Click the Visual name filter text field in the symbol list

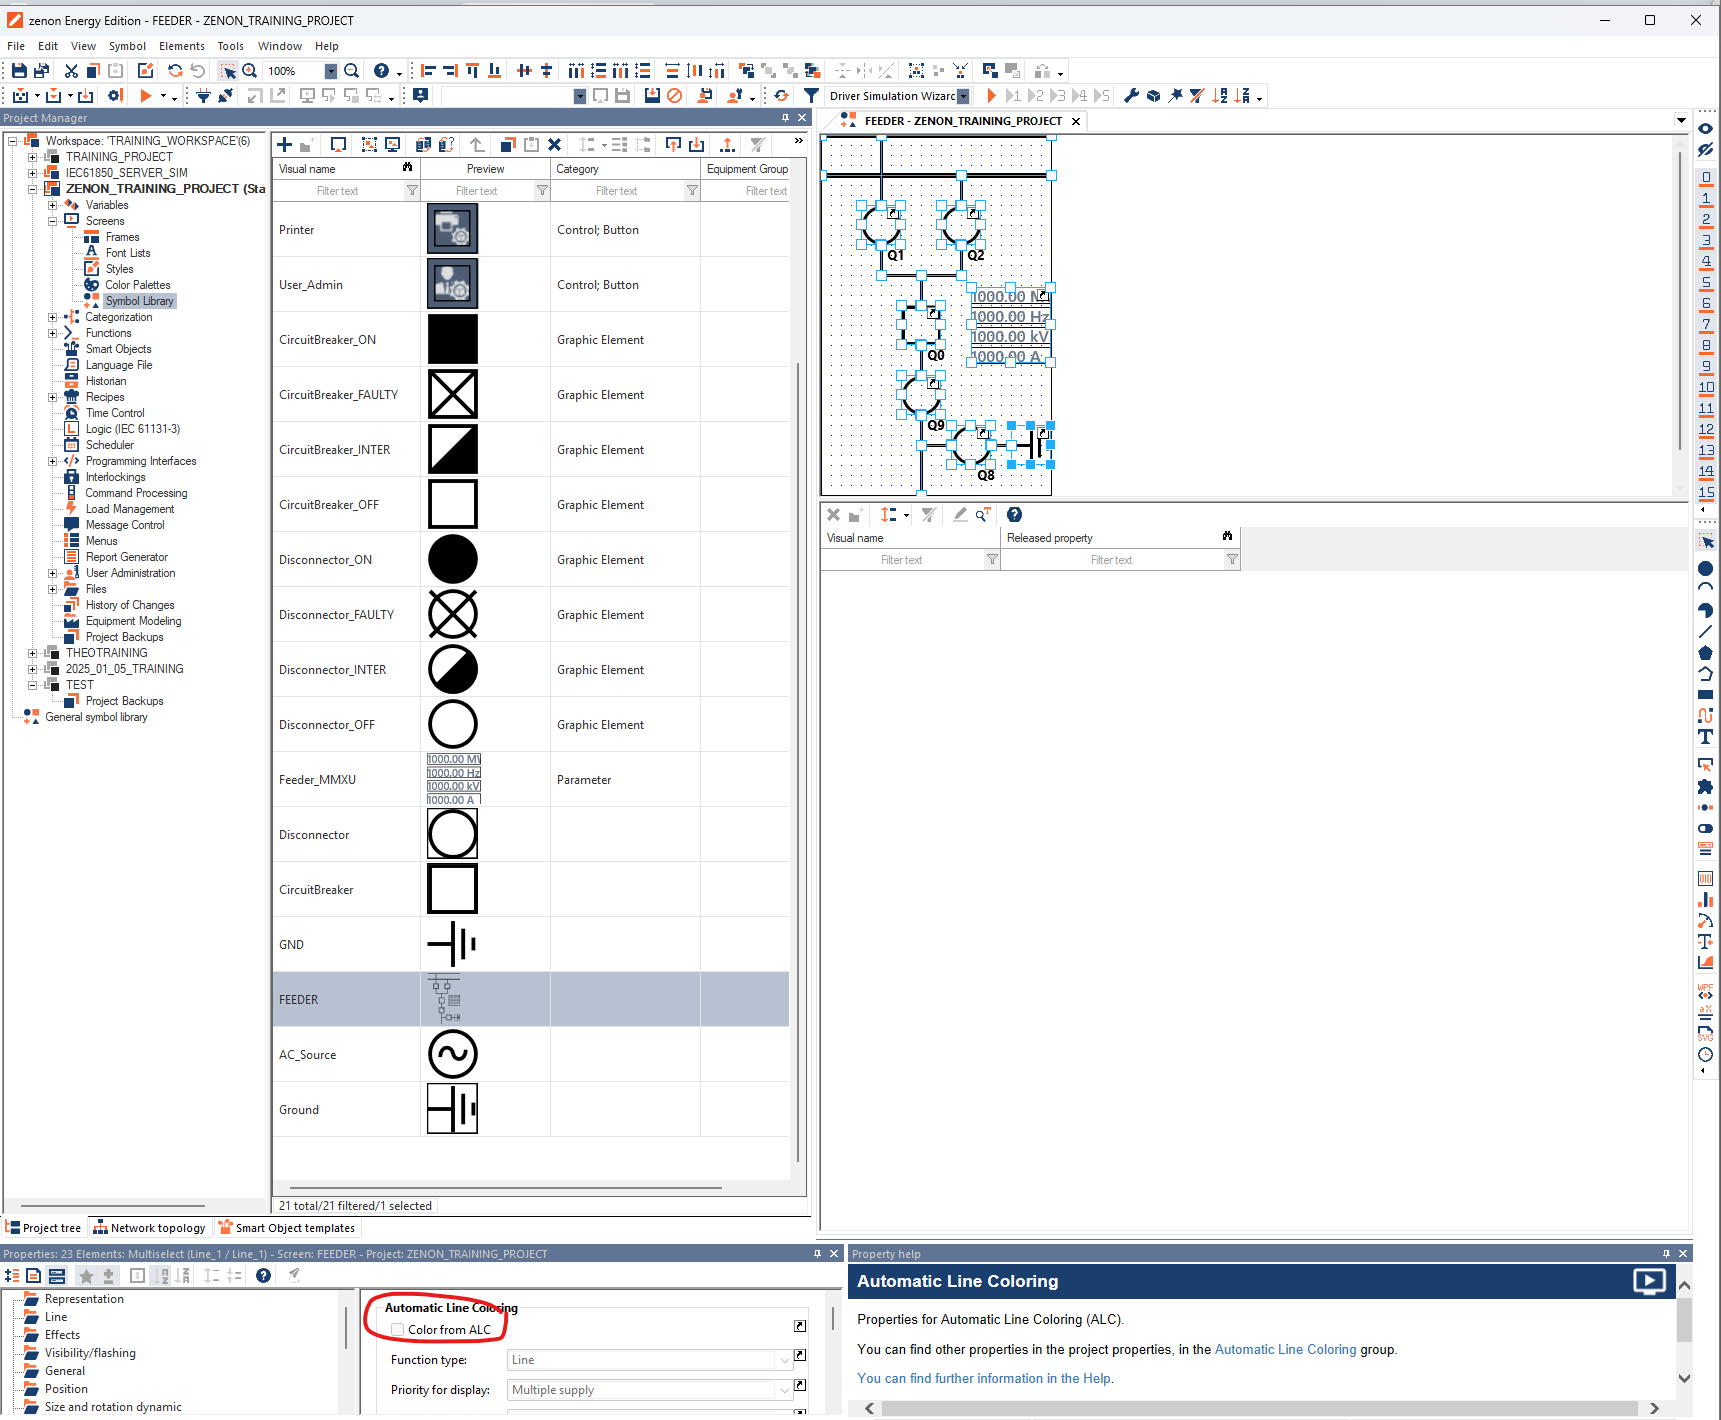click(x=337, y=191)
